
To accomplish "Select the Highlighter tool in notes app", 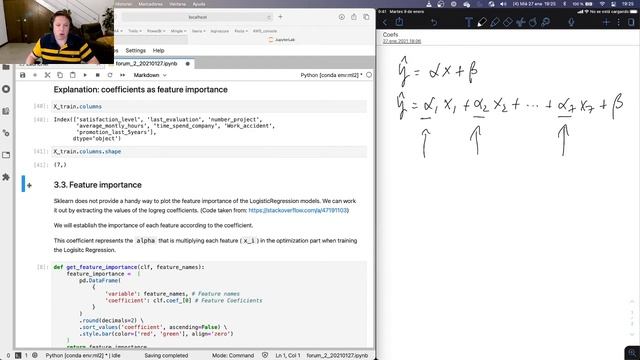I will point(495,22).
